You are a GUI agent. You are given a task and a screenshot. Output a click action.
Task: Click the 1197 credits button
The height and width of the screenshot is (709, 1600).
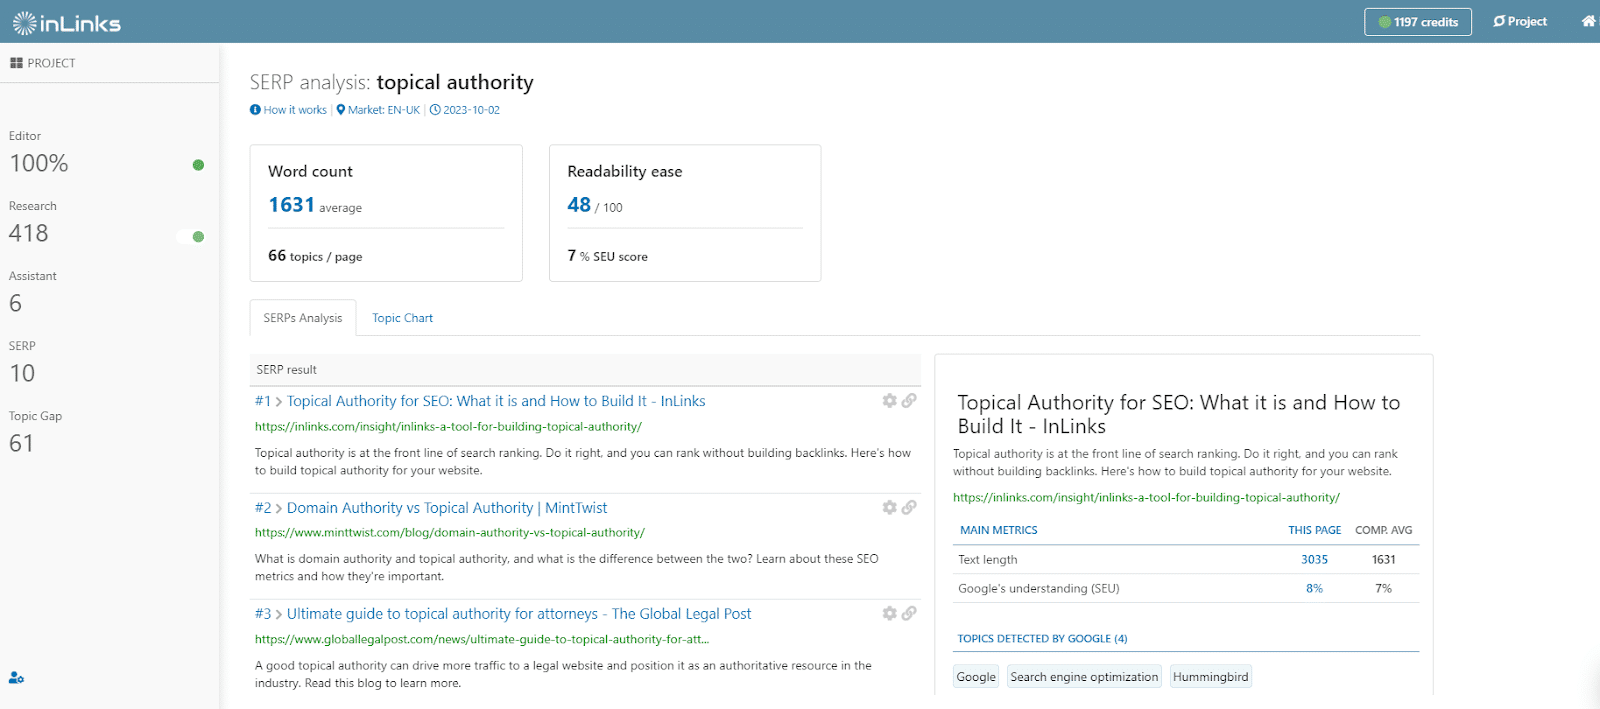(1418, 22)
